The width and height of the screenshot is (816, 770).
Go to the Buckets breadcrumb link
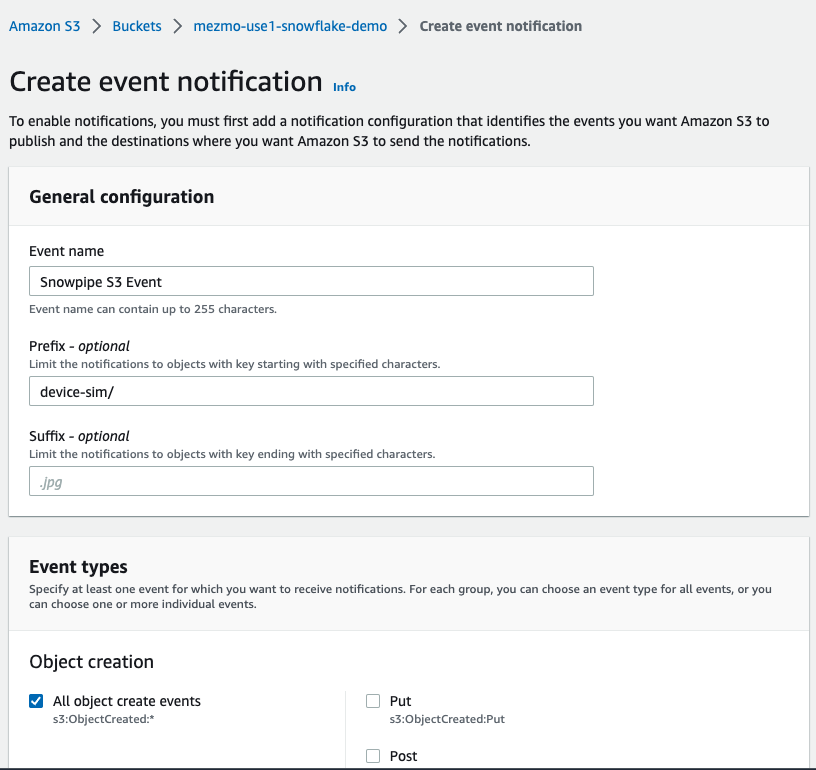tap(137, 26)
